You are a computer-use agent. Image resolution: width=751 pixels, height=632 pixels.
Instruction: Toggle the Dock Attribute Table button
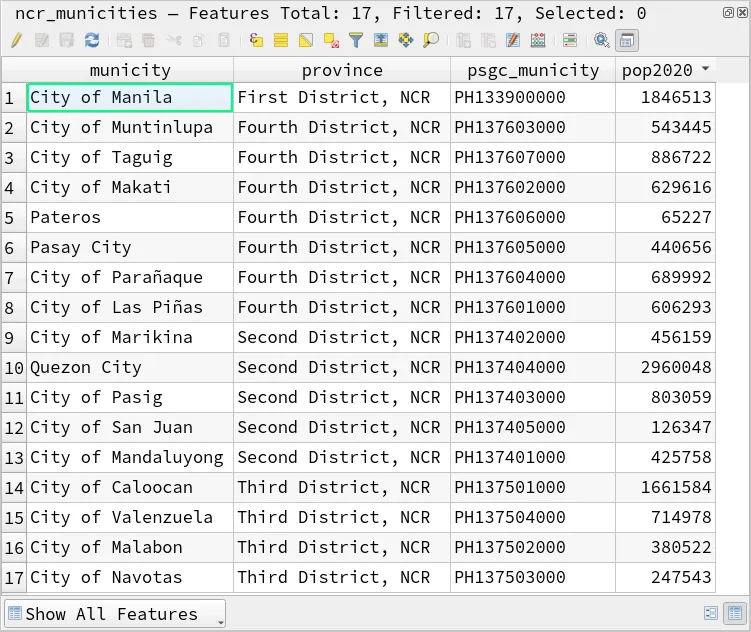click(x=626, y=40)
